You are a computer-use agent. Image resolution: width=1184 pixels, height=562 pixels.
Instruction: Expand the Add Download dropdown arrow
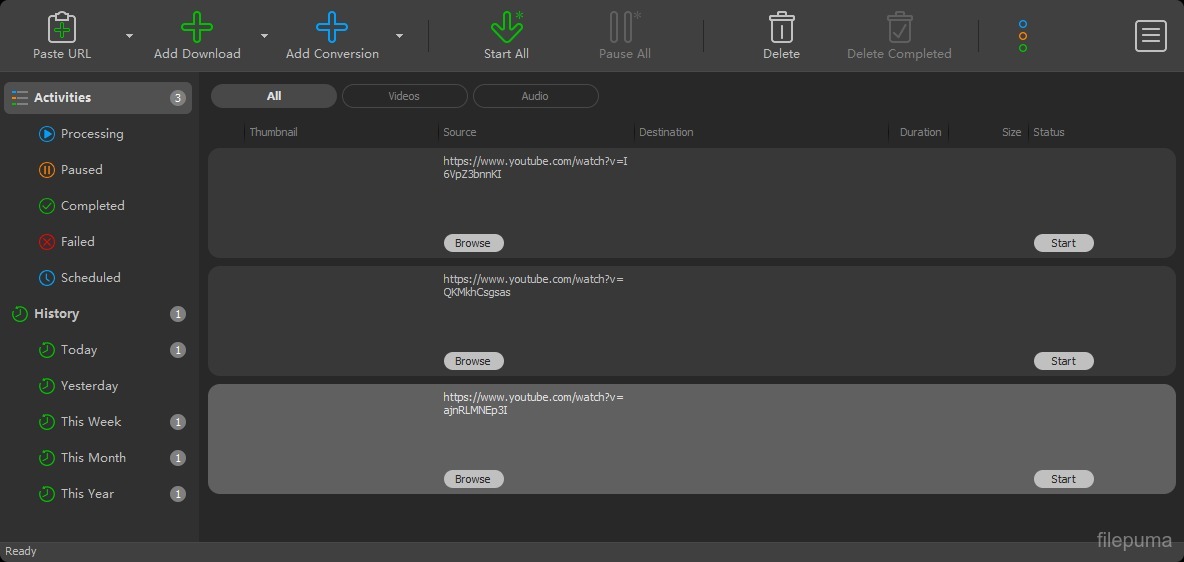(x=264, y=36)
